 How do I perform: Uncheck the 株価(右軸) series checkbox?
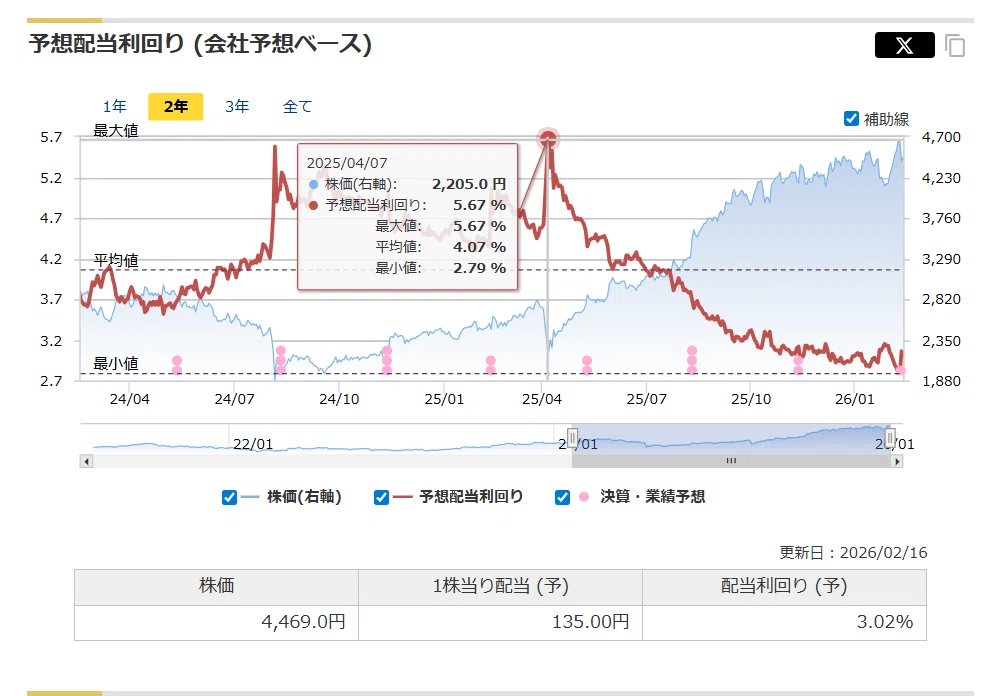coord(229,498)
